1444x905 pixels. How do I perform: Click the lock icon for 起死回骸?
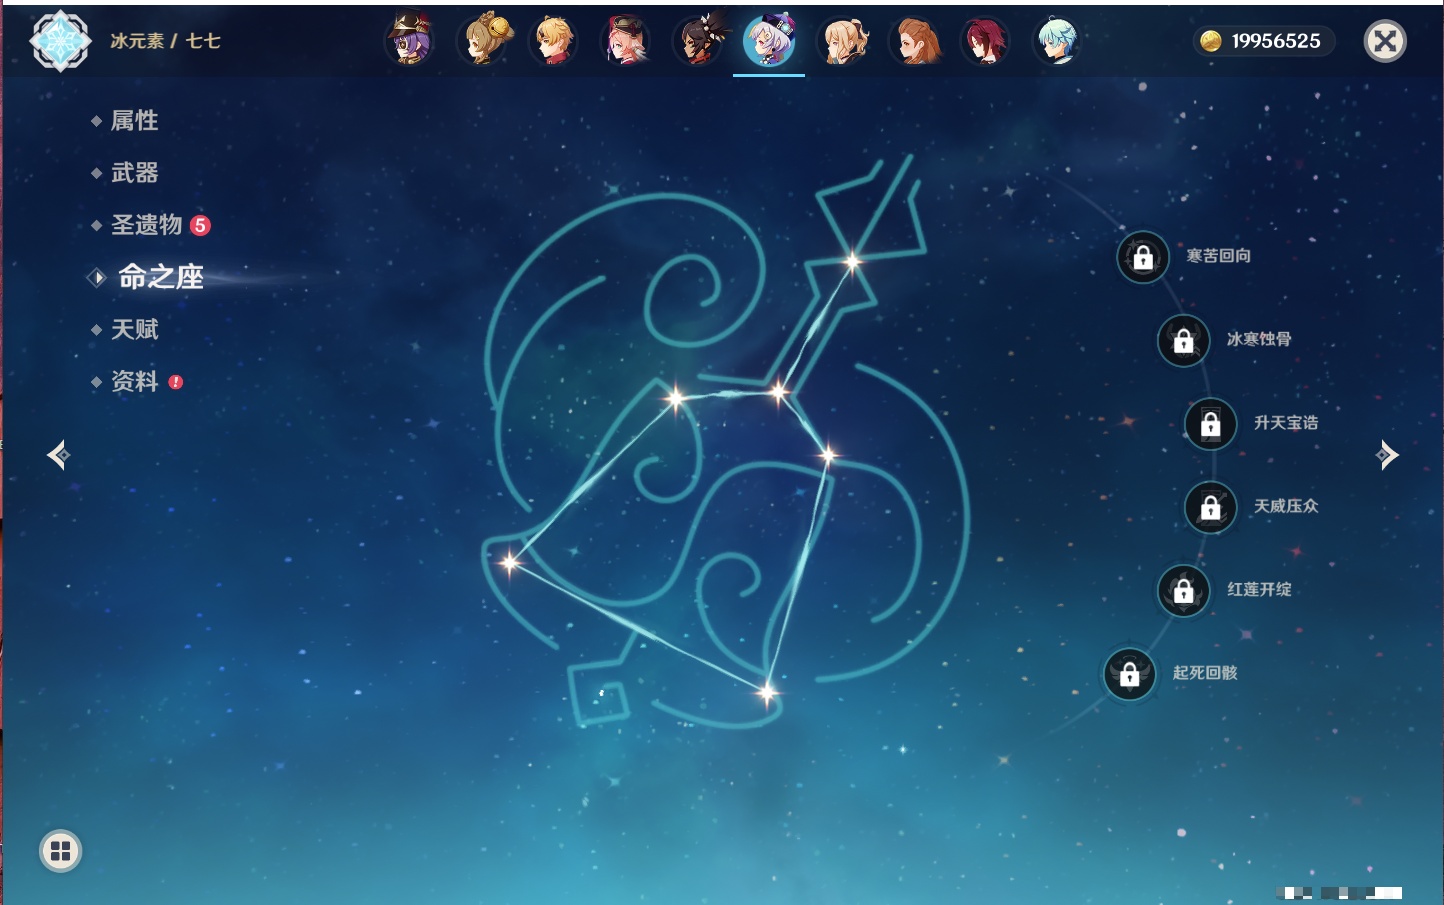click(1129, 674)
